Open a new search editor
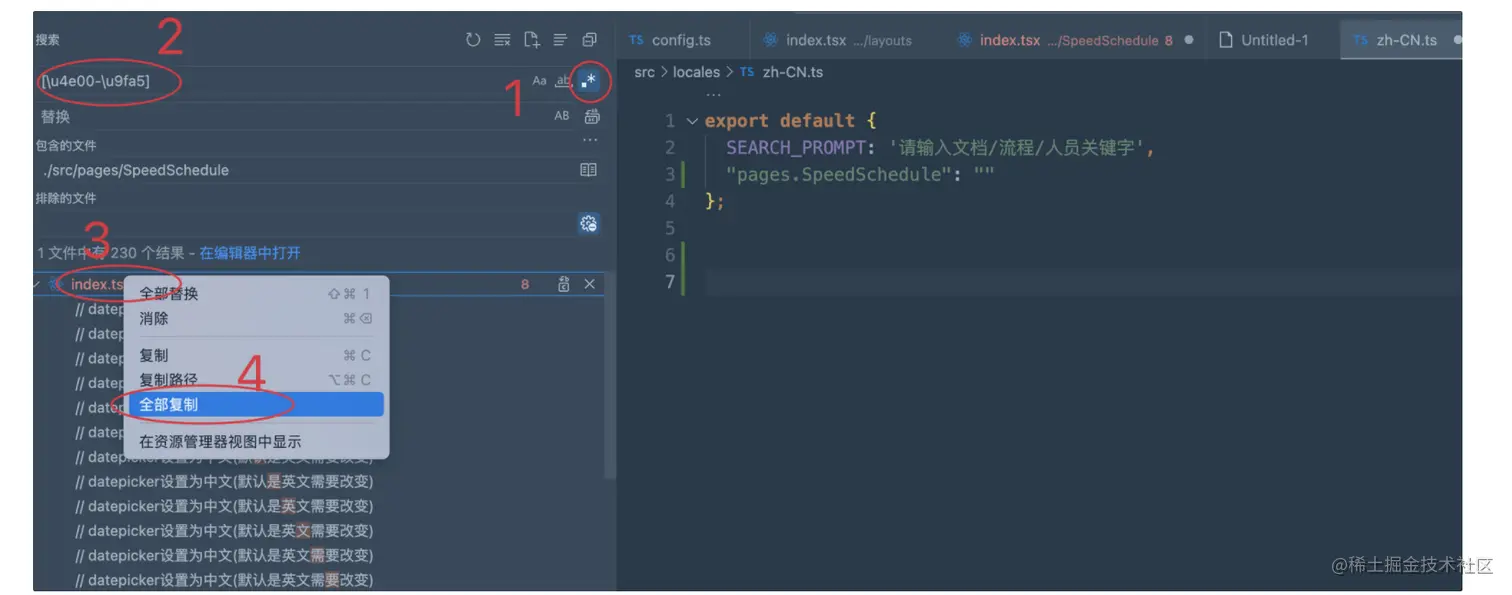This screenshot has height=595, width=1512. [531, 40]
